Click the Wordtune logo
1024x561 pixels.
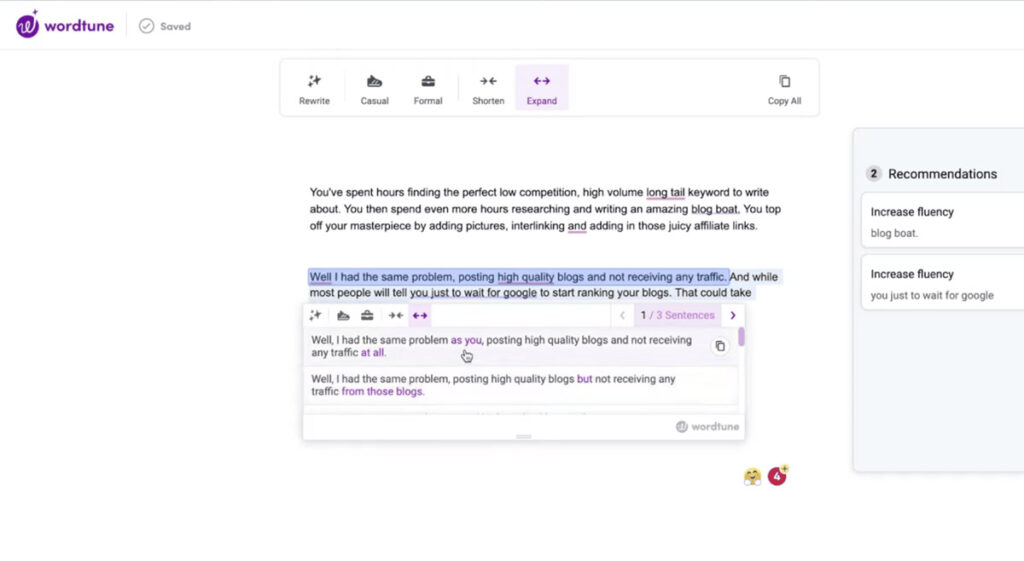pyautogui.click(x=64, y=25)
